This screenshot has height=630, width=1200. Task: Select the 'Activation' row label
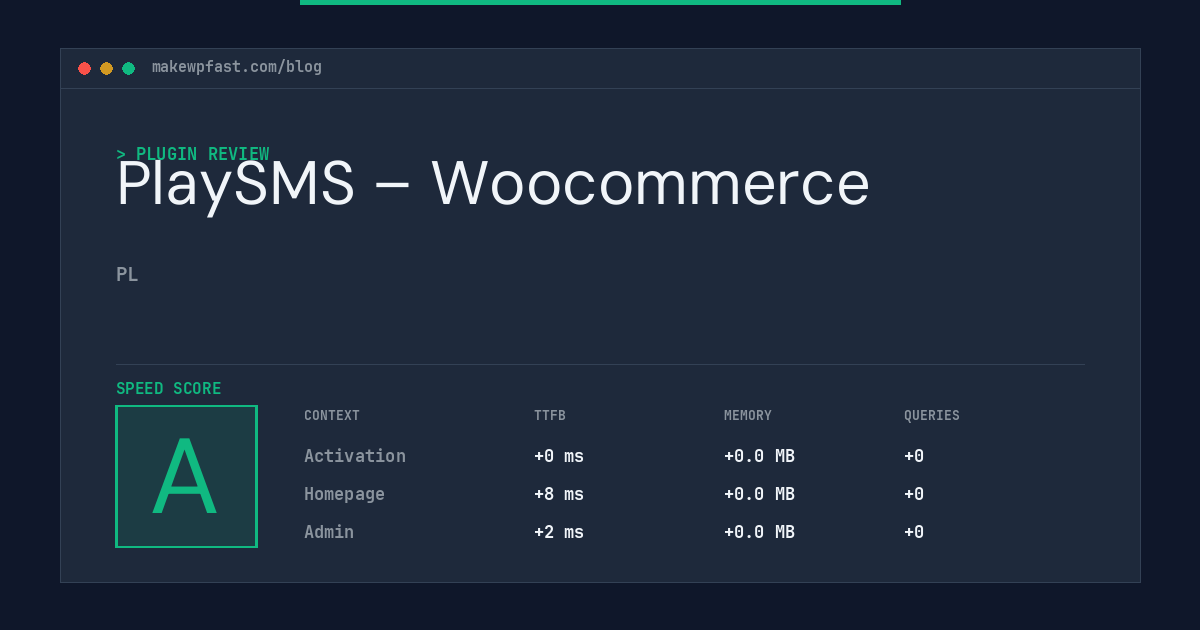click(x=355, y=456)
